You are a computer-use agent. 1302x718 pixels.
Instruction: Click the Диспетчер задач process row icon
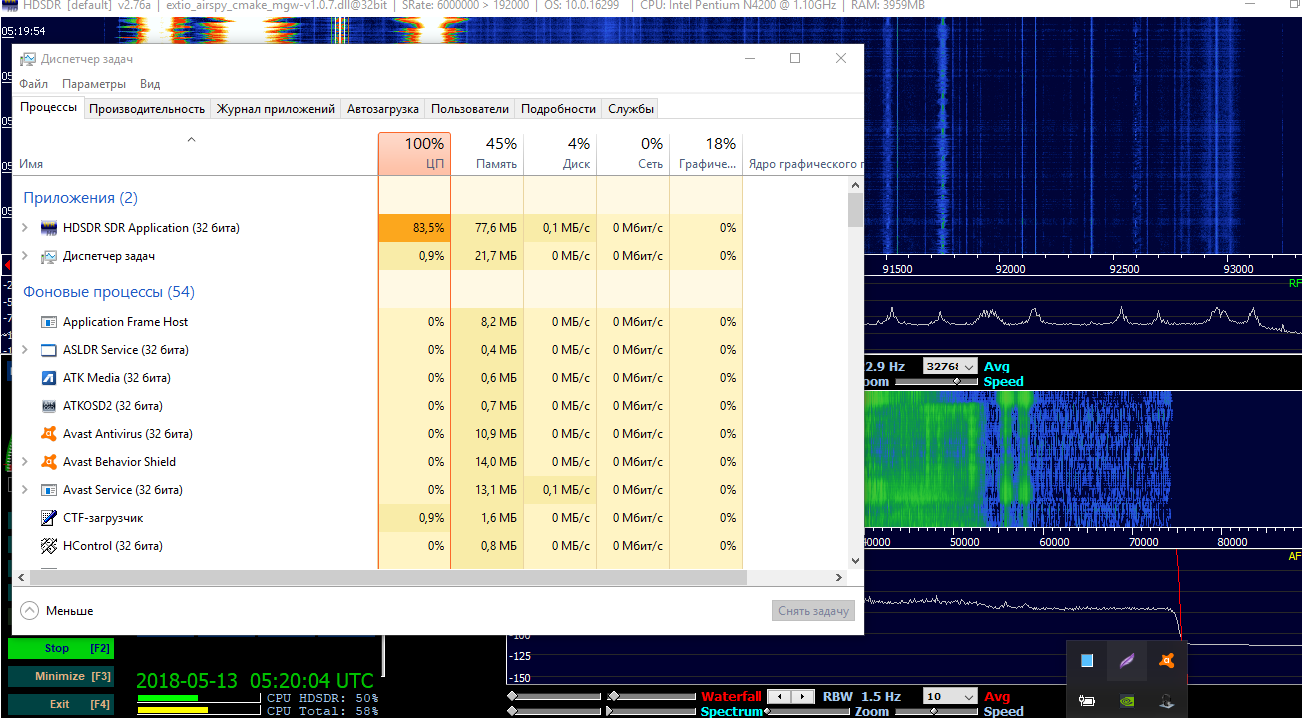pyautogui.click(x=49, y=256)
